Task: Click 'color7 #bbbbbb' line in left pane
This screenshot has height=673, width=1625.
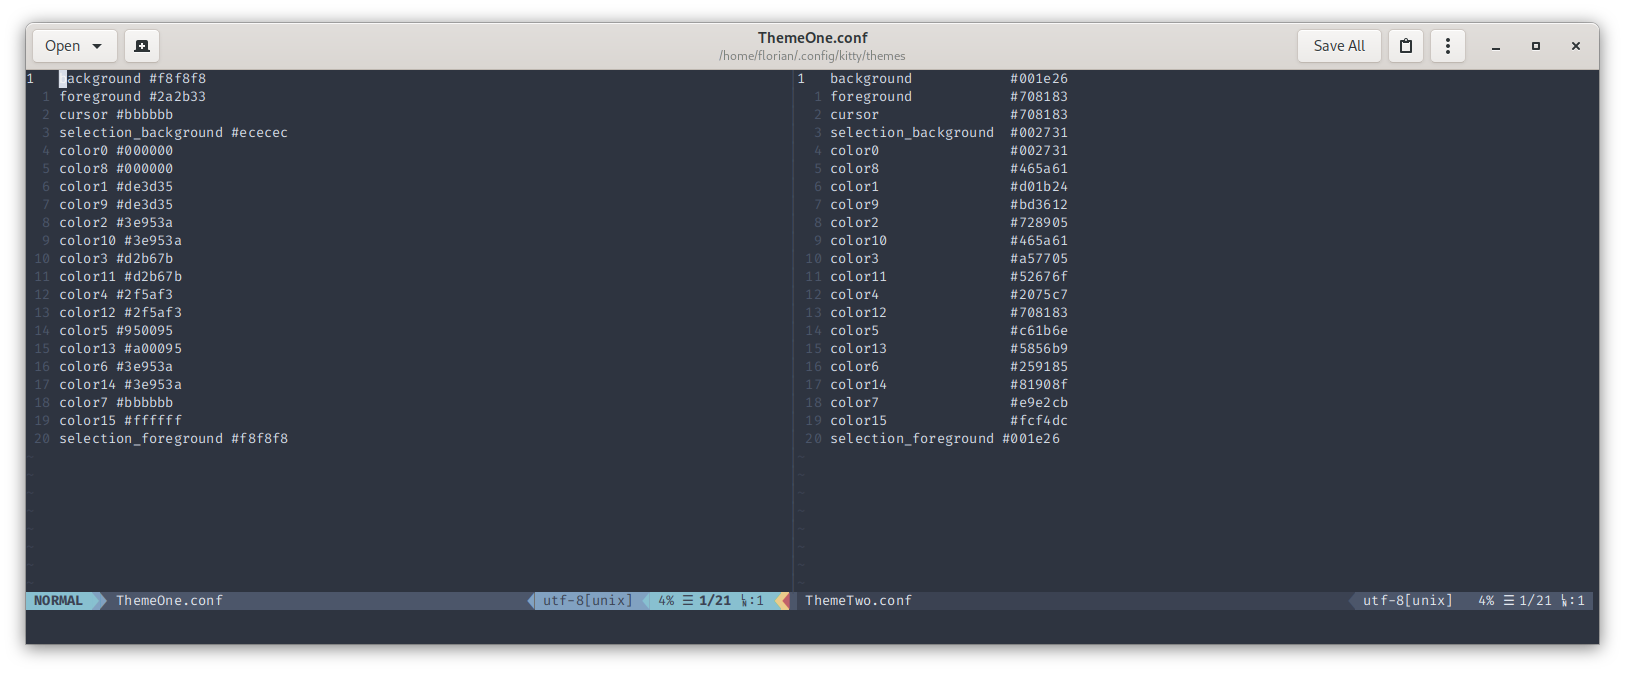Action: pyautogui.click(x=116, y=403)
